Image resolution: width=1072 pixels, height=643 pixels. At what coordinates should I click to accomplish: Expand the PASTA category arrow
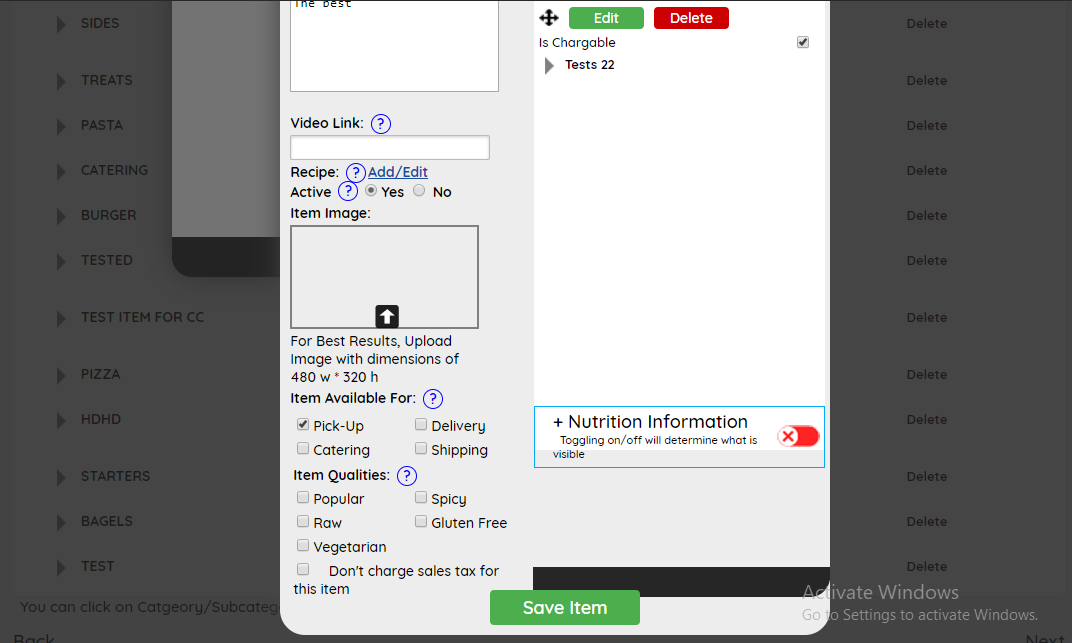(62, 126)
